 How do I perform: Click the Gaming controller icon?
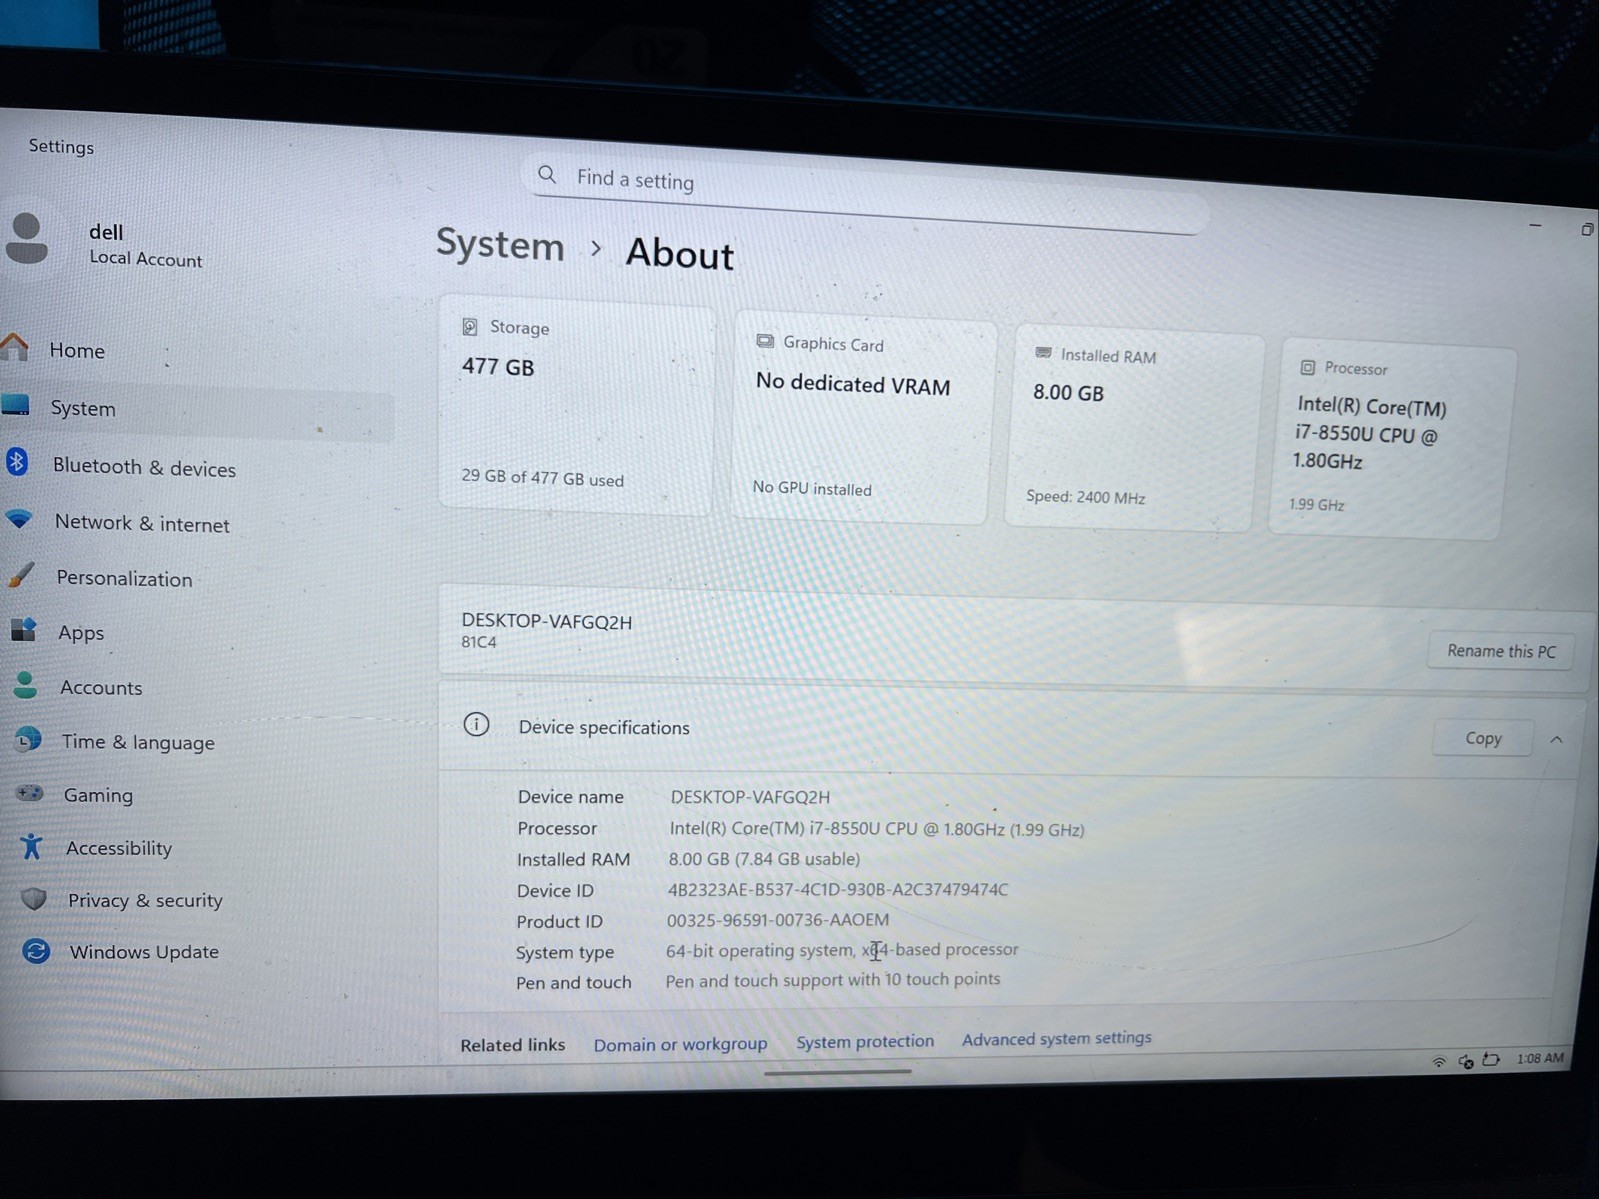[30, 793]
